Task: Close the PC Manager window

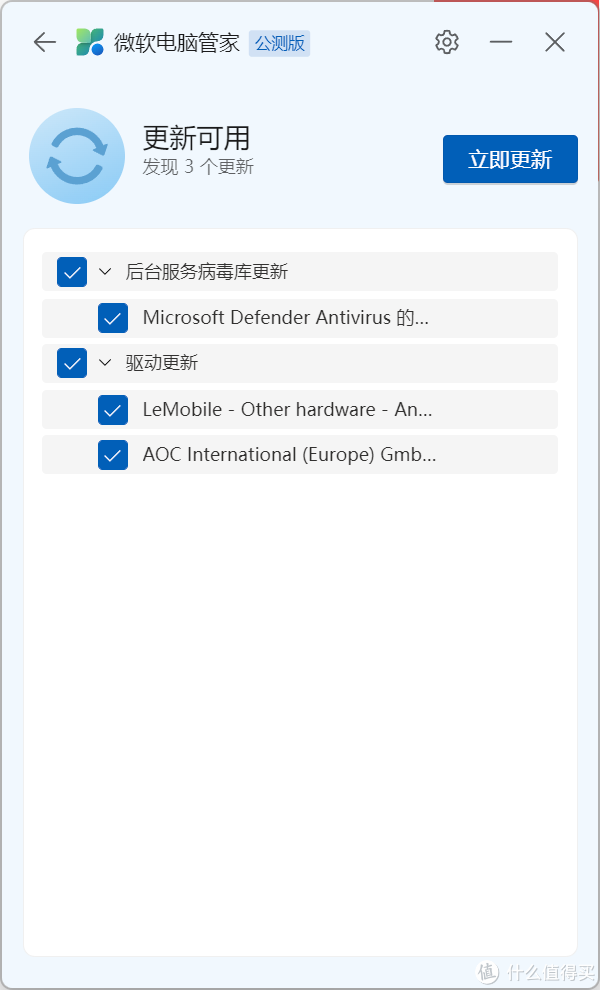Action: coord(555,42)
